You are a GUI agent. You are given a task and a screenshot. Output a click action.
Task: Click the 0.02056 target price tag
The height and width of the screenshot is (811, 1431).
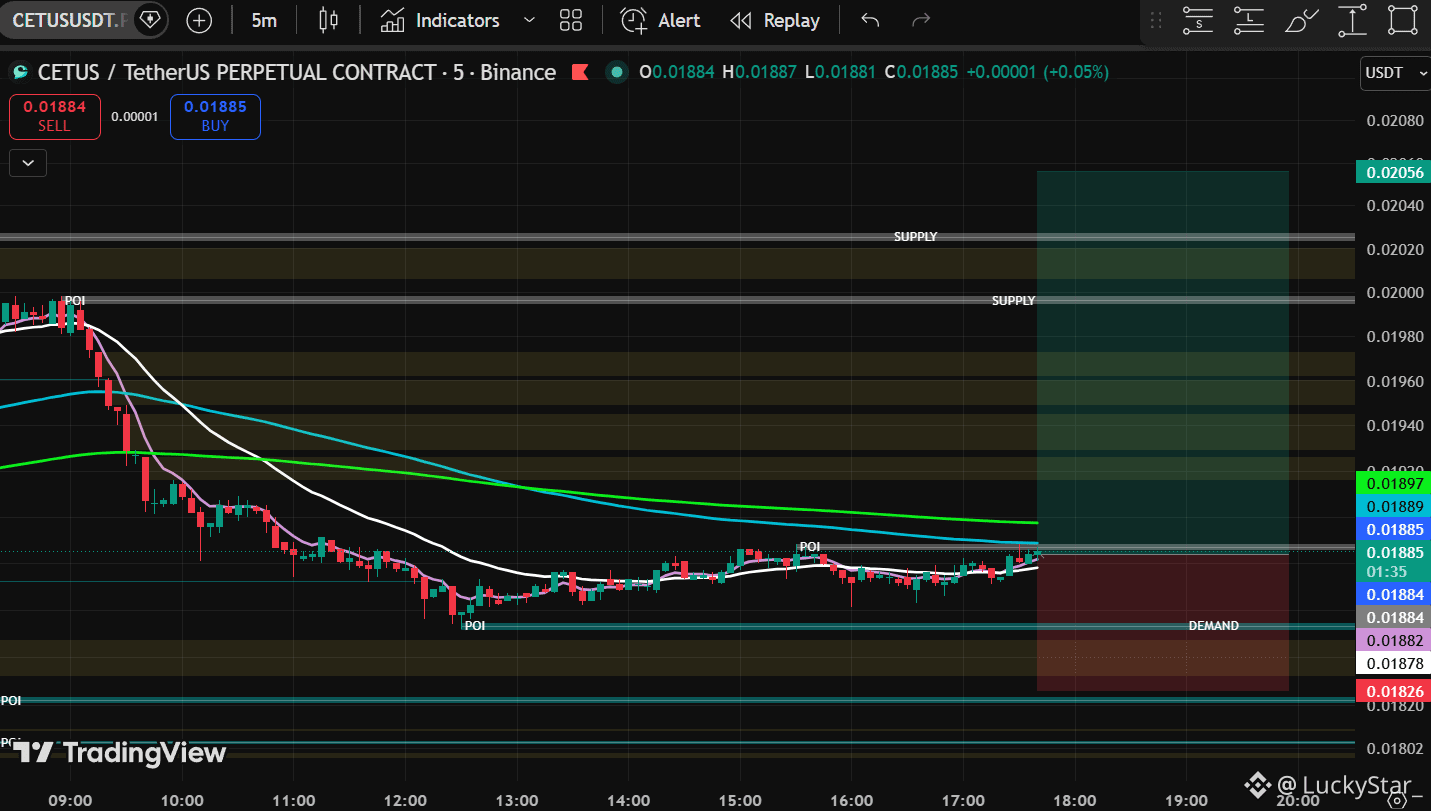click(1393, 172)
